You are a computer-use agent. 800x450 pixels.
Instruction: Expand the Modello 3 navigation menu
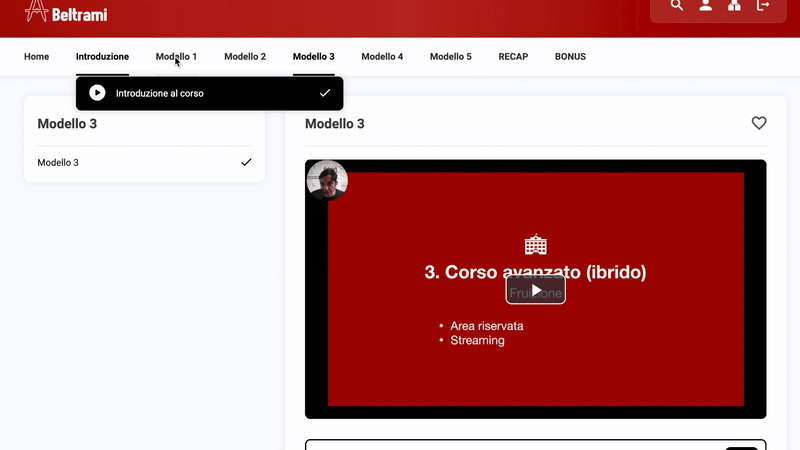(313, 57)
